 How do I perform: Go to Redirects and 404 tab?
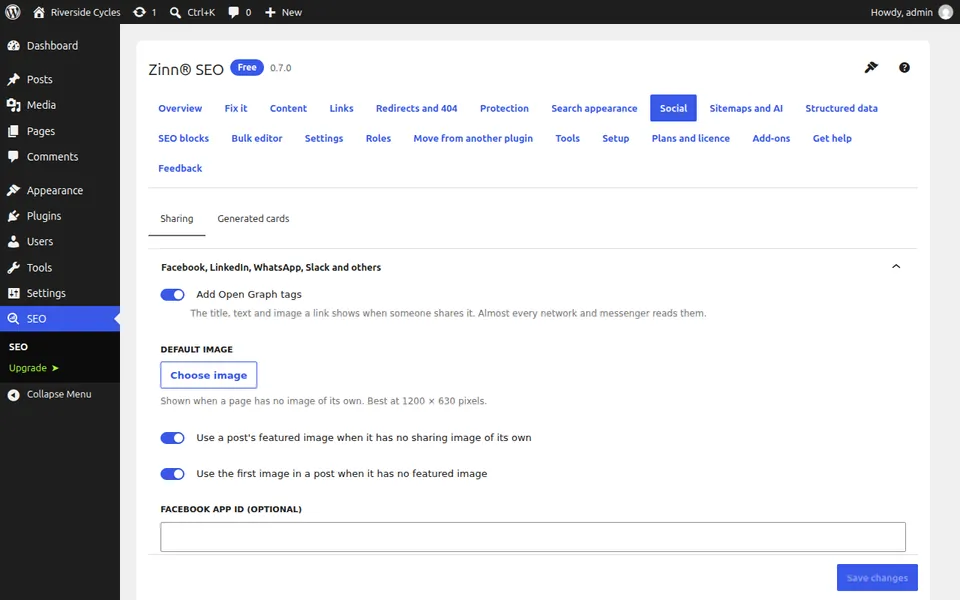(x=416, y=108)
